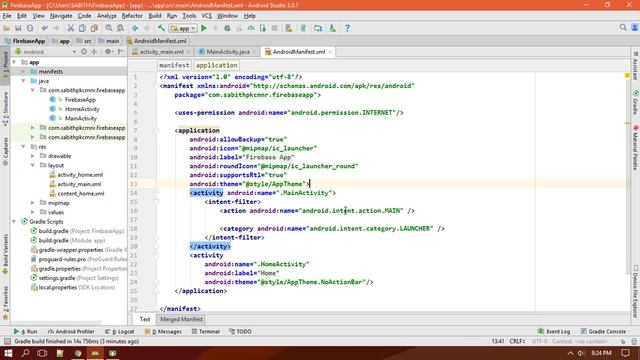The height and width of the screenshot is (360, 640).
Task: Click Search Everywhere magnifier at top right
Action: pyautogui.click(x=623, y=27)
